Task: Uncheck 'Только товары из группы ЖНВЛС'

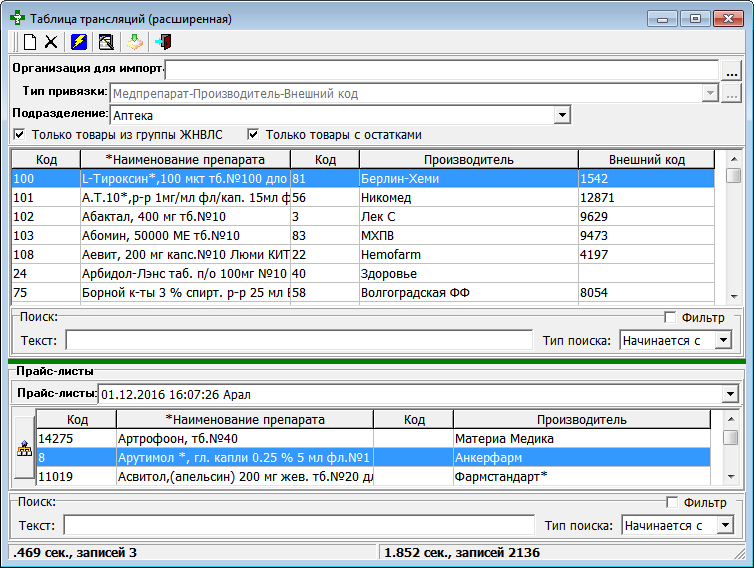Action: 19,135
